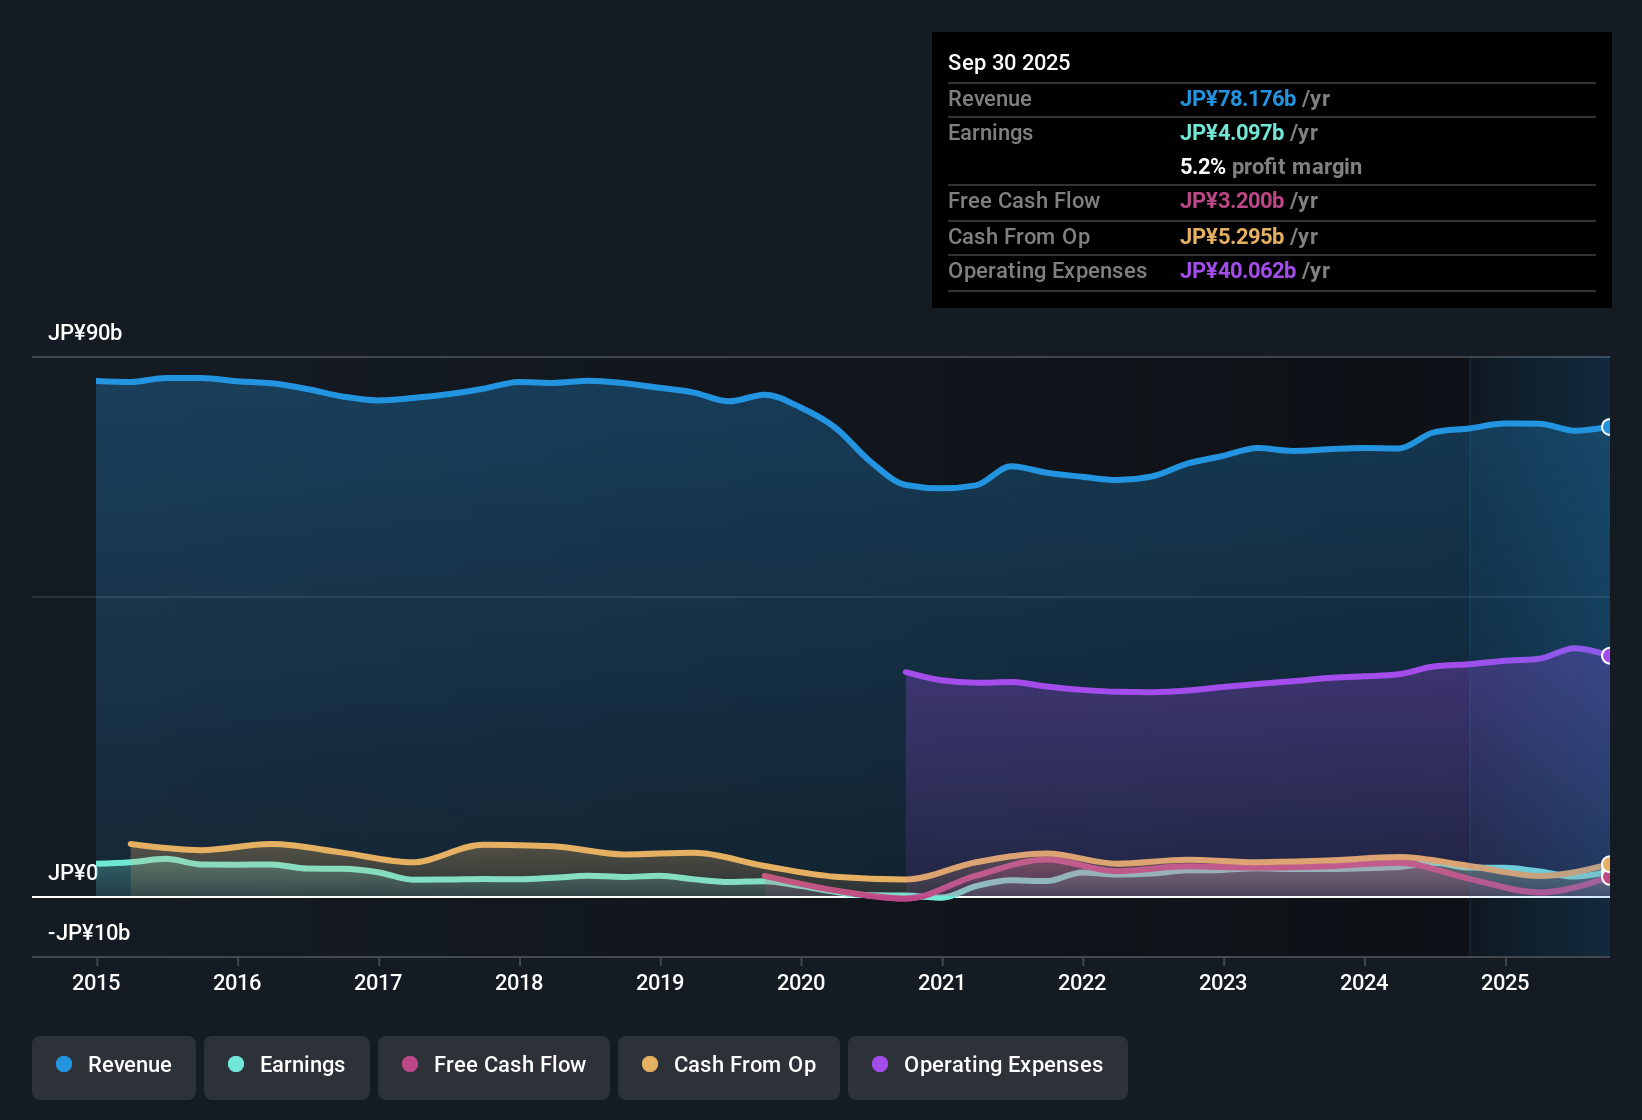
Task: Expand the Cash From Op legend entry
Action: coord(728,1065)
